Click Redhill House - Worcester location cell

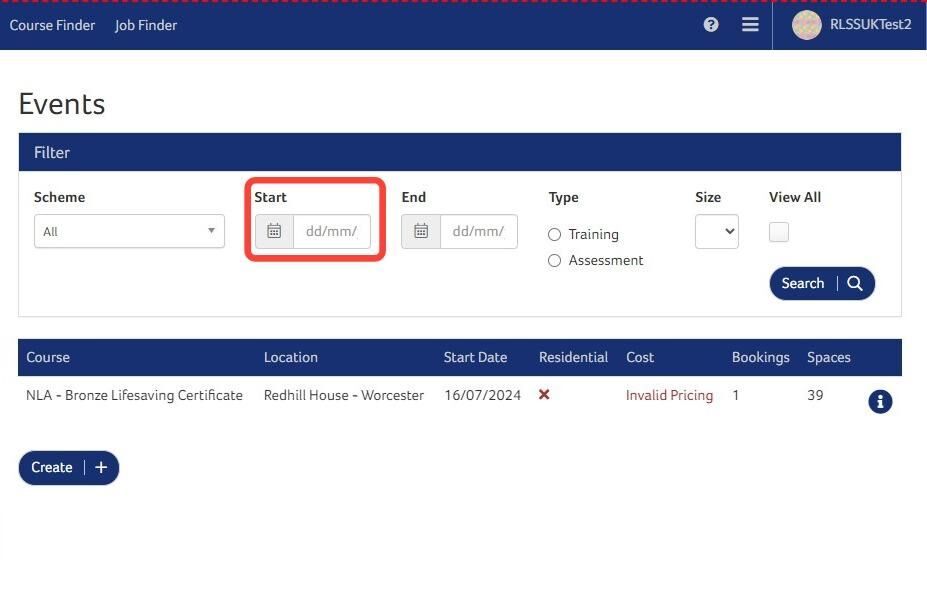343,395
